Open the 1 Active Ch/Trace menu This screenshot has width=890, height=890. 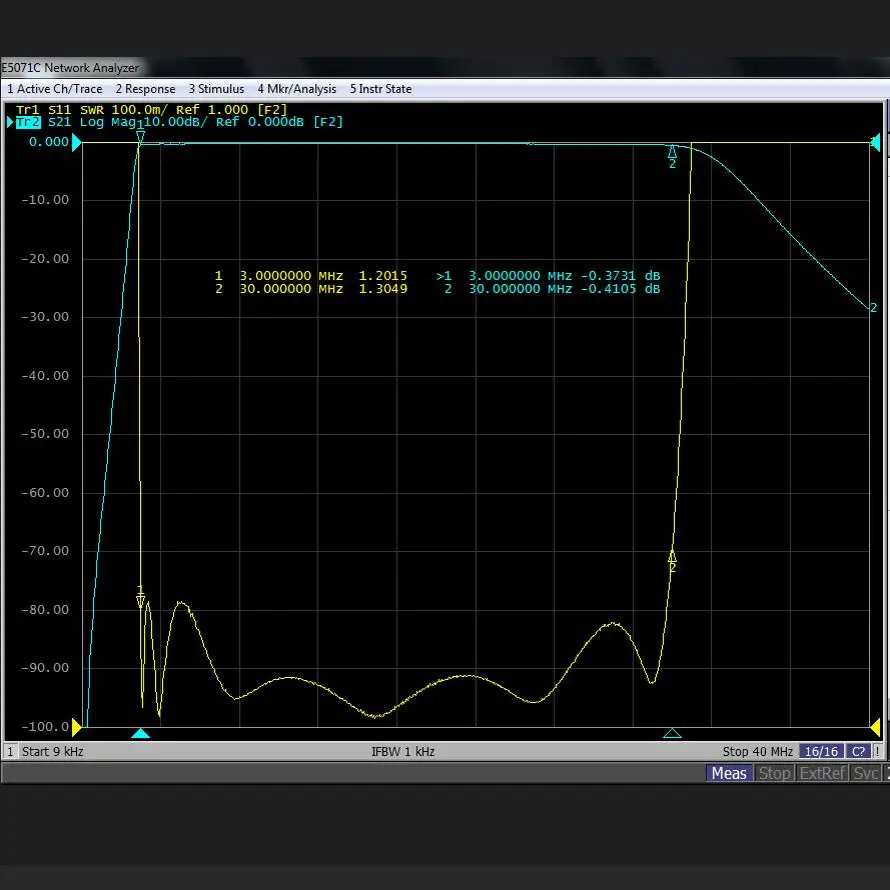[x=54, y=89]
